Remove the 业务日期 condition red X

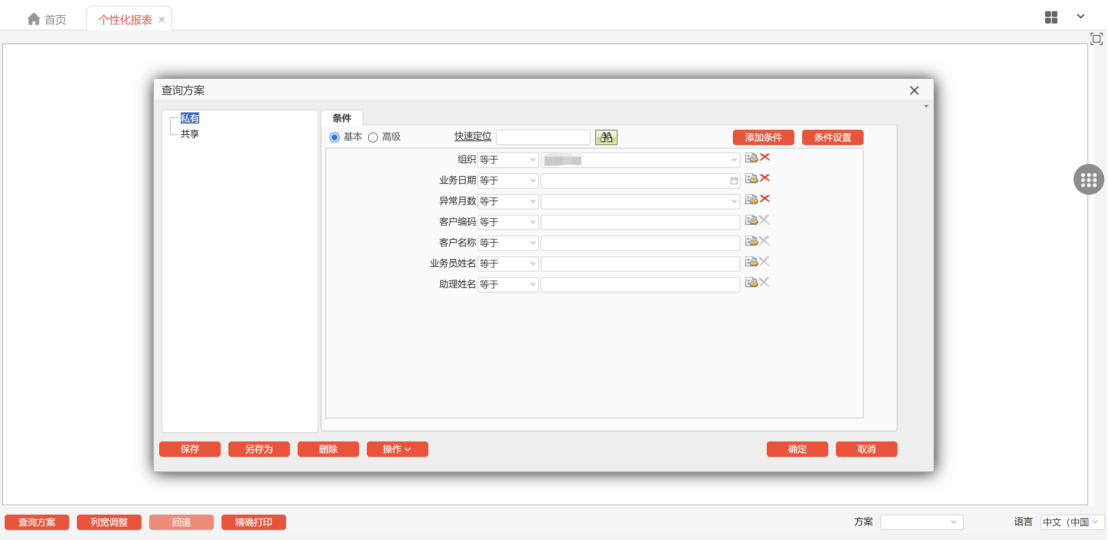pos(765,178)
